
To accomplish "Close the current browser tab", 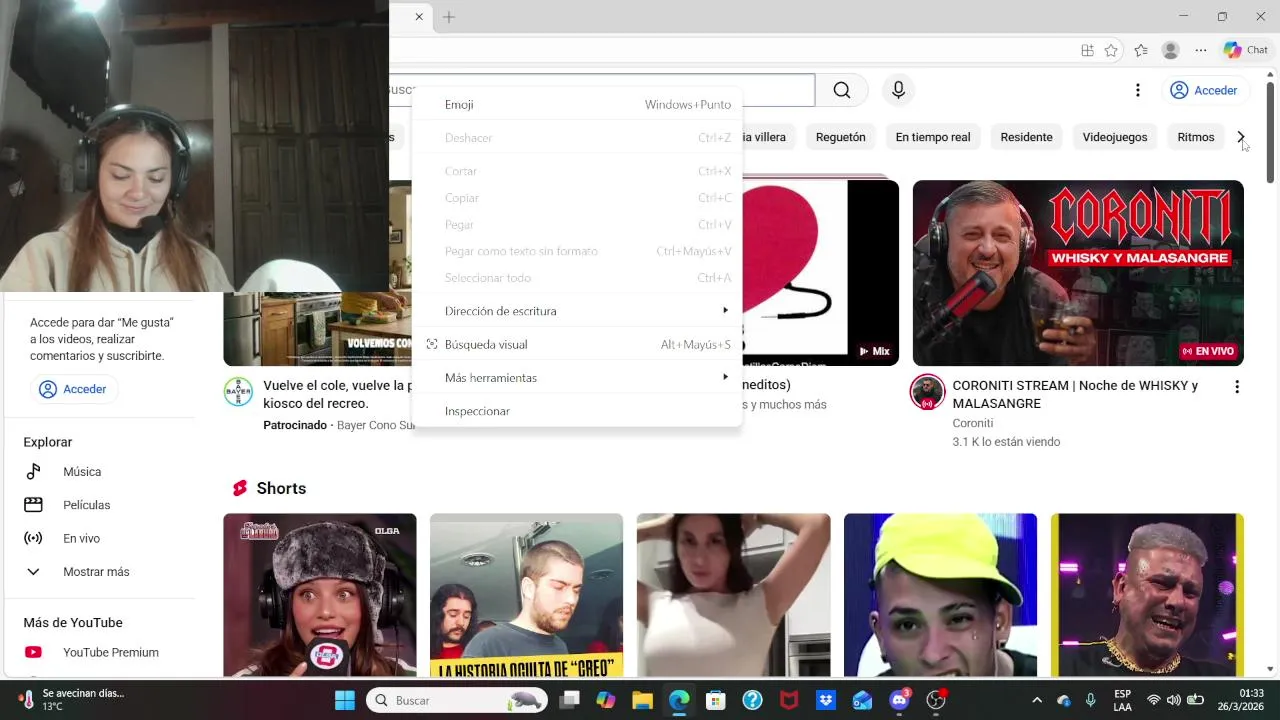I will 419,17.
